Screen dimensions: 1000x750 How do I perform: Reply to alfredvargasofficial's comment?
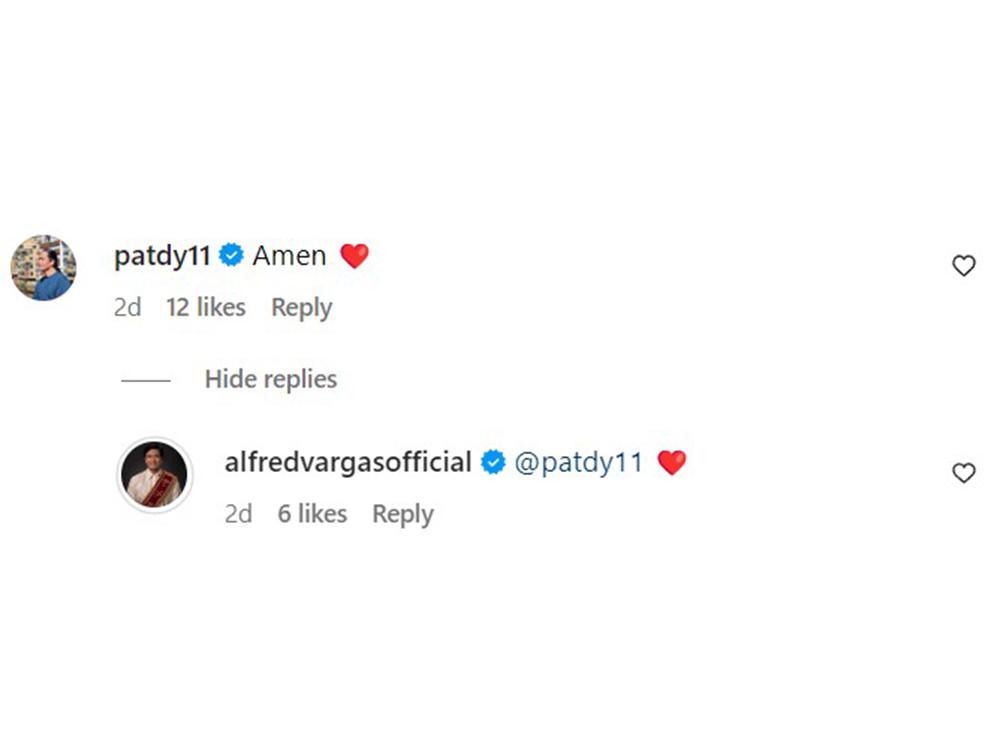tap(403, 514)
